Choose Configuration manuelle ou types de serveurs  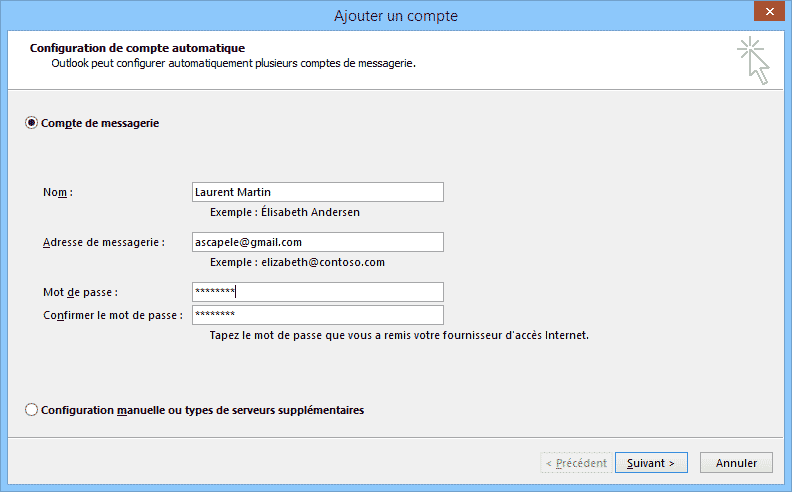click(x=32, y=410)
